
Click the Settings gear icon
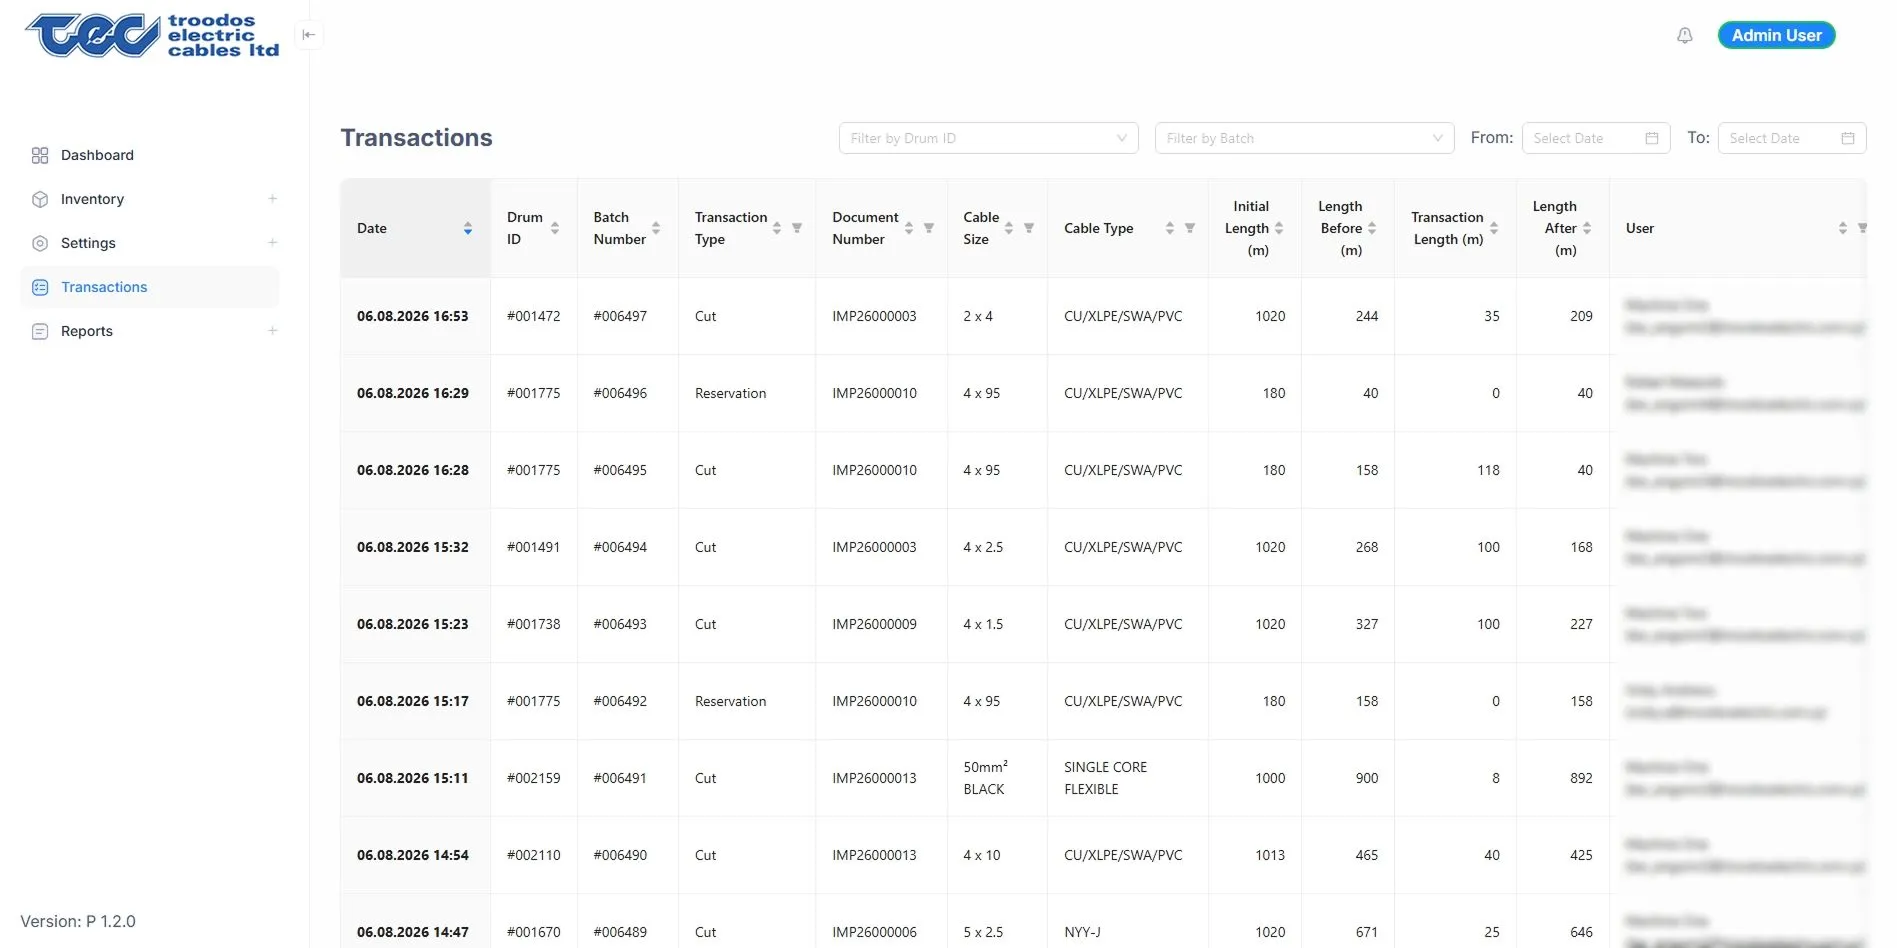click(40, 243)
